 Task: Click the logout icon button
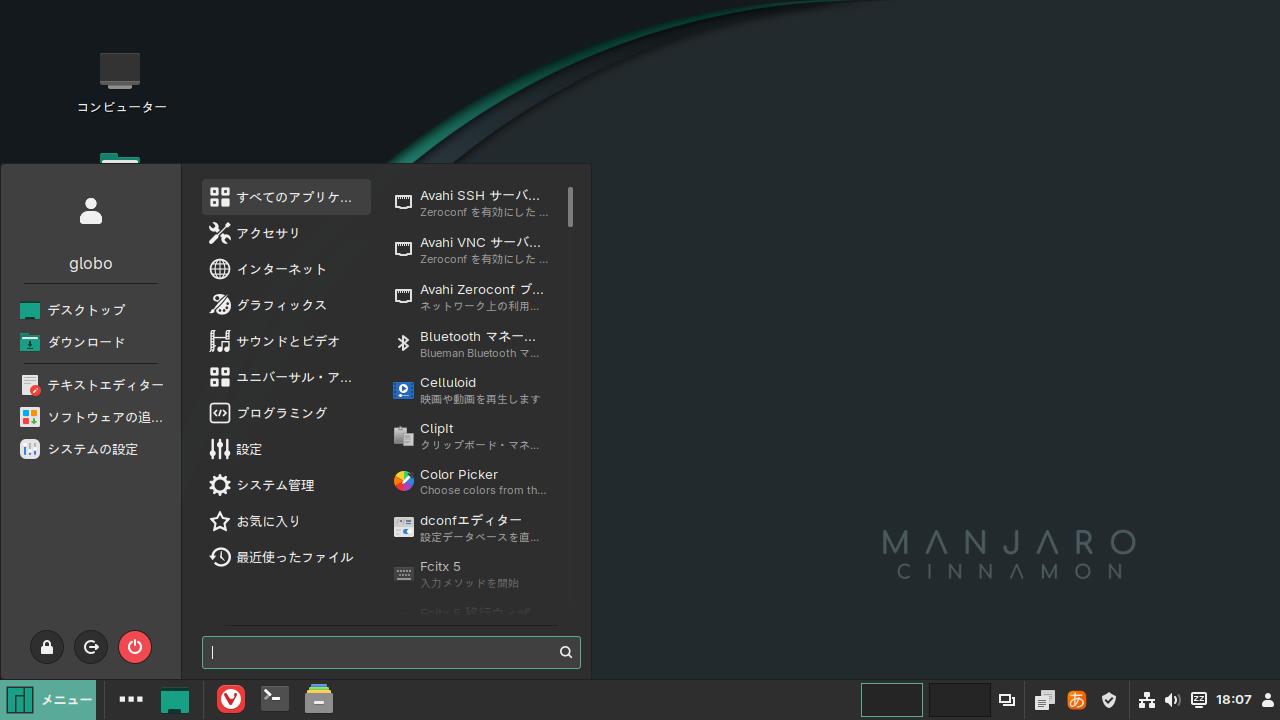(91, 647)
